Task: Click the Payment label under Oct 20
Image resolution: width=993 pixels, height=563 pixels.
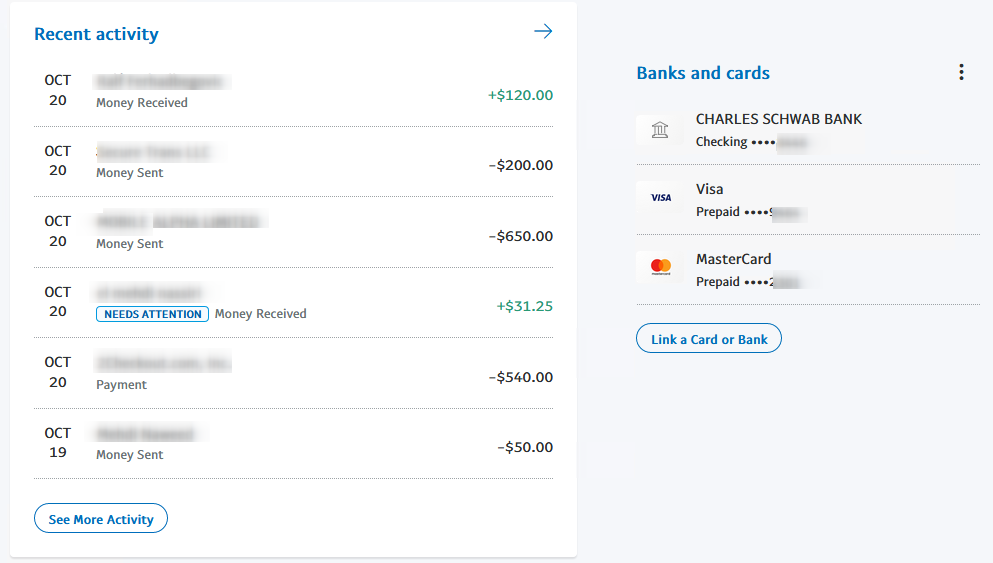Action: [121, 385]
